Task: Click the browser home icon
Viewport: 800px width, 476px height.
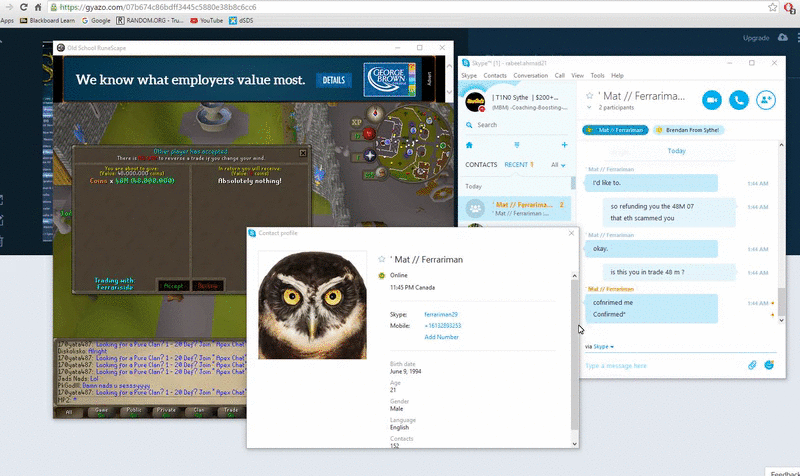Action: pyautogui.click(x=38, y=7)
